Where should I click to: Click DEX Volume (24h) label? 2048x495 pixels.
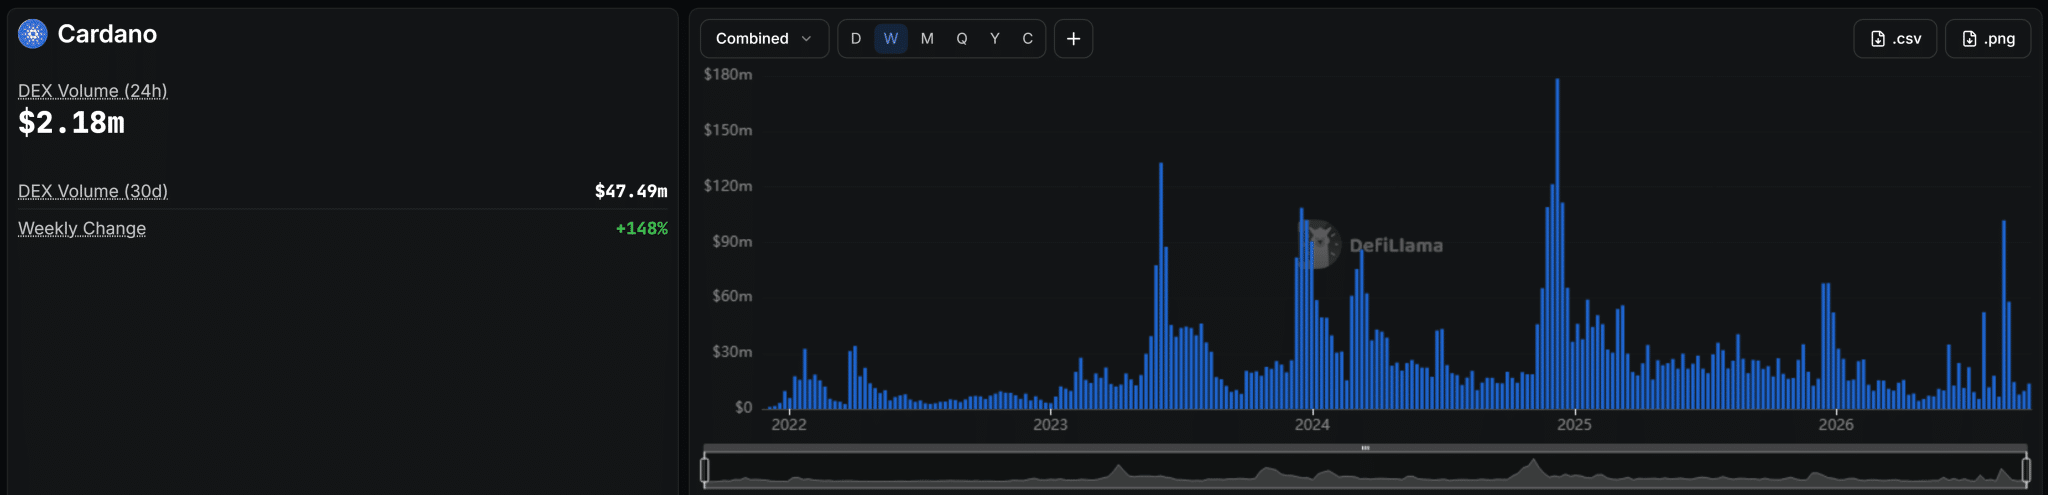pyautogui.click(x=92, y=91)
